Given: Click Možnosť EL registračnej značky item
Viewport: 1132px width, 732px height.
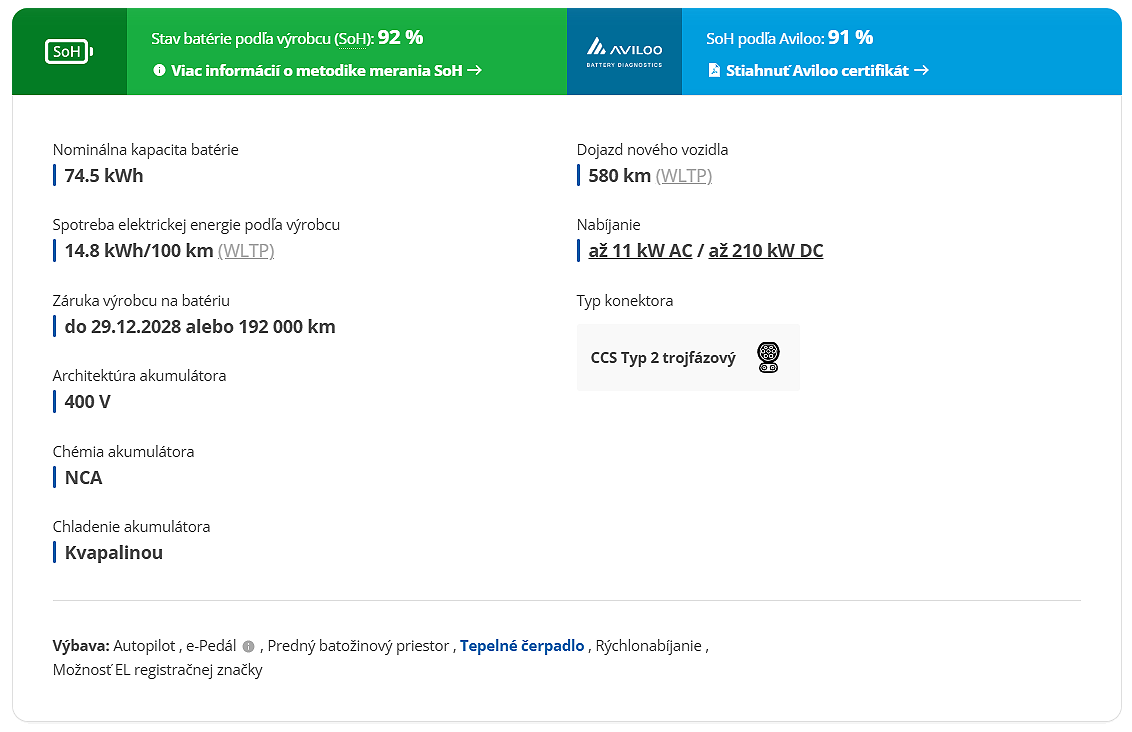Looking at the screenshot, I should point(157,669).
